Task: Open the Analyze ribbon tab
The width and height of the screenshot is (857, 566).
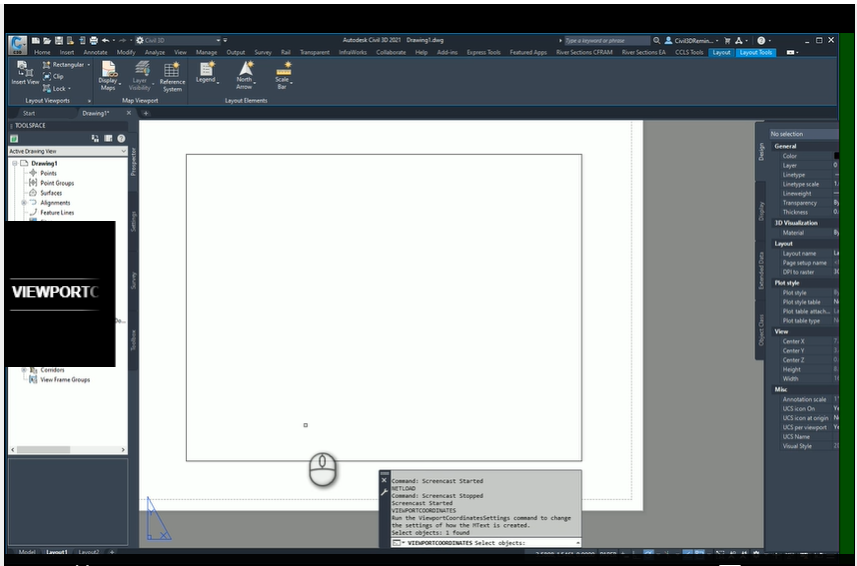Action: point(155,52)
